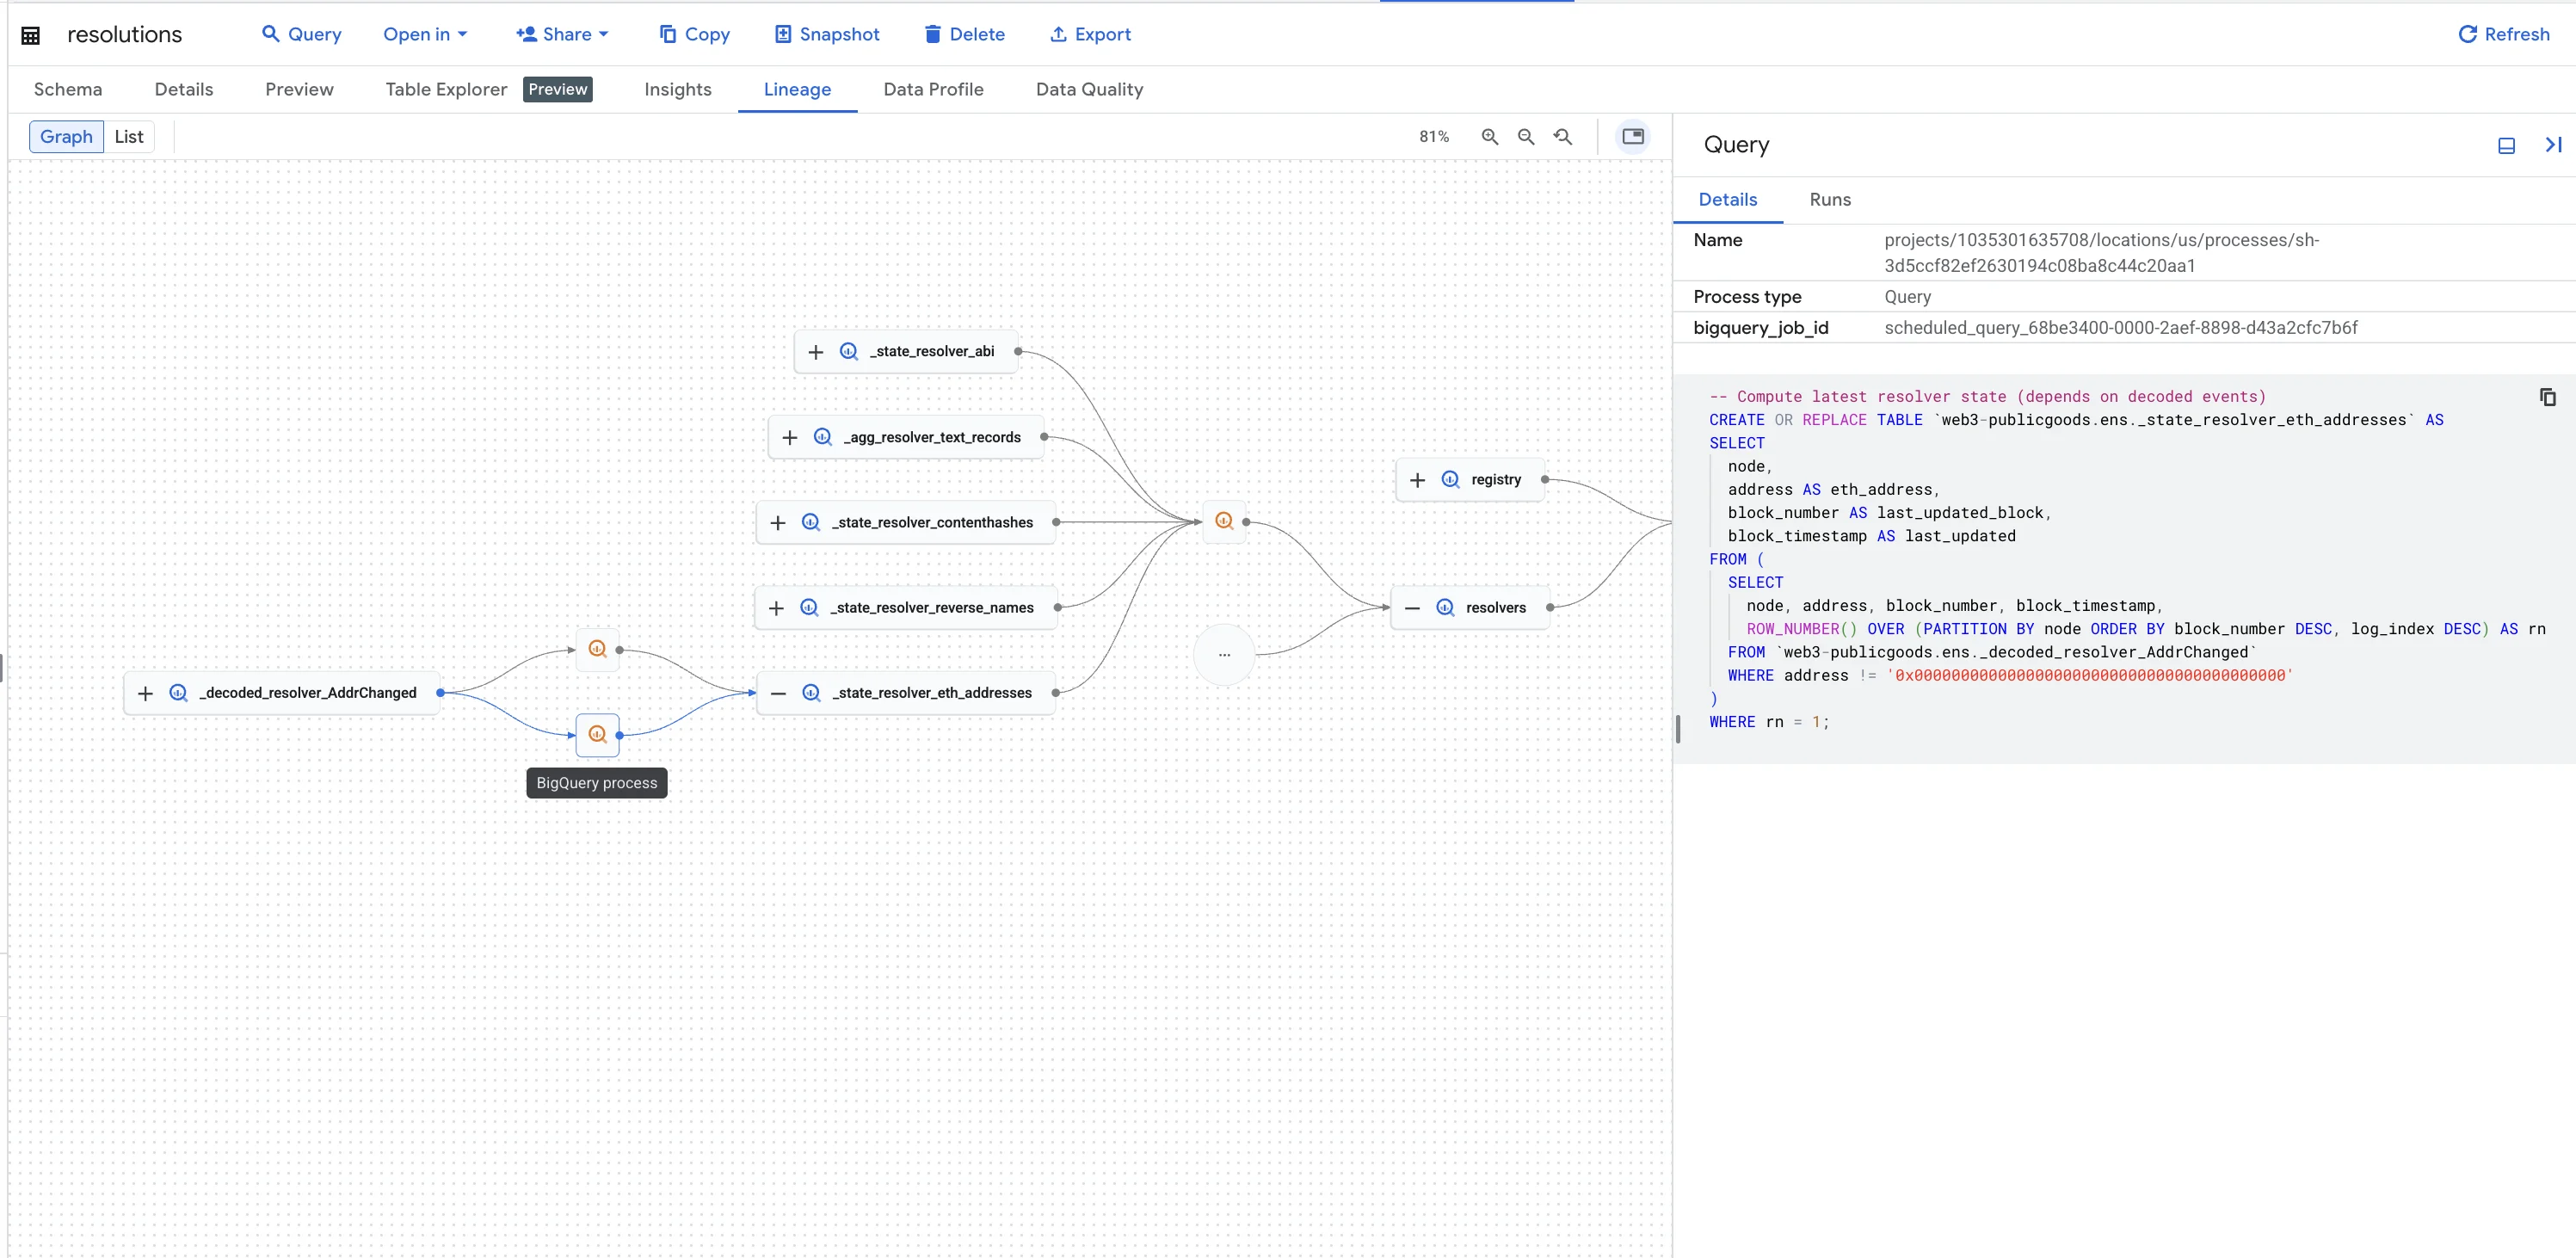Open the Data Profile tab
The width and height of the screenshot is (2576, 1258).
click(x=933, y=89)
